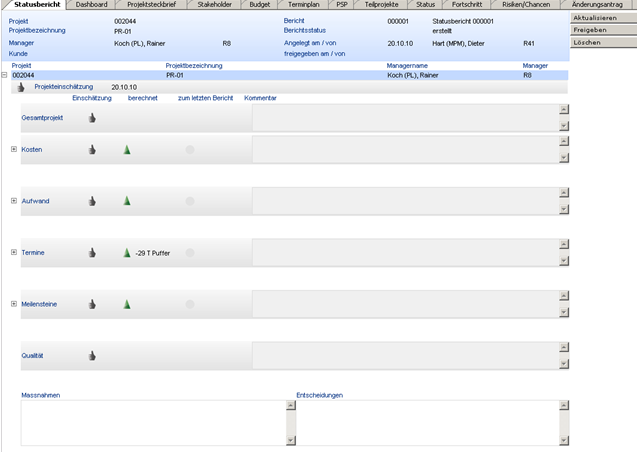This screenshot has height=456, width=637.
Task: Click the grey last-report indicator for Aufwand
Action: [190, 201]
